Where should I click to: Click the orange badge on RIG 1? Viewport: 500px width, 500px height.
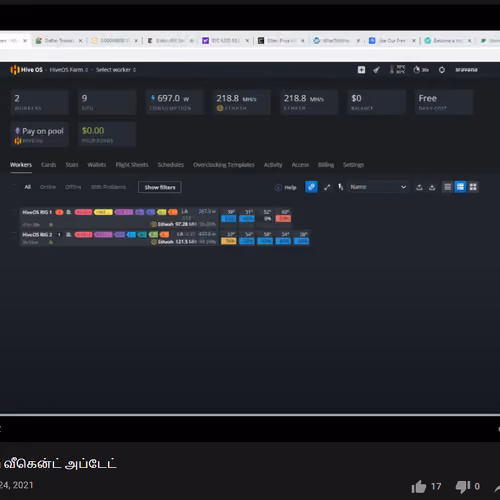point(59,212)
